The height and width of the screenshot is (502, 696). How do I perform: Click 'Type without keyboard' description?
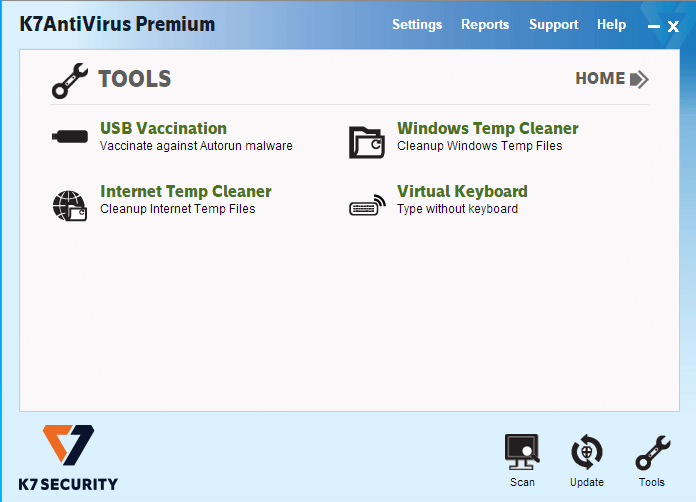pos(457,209)
